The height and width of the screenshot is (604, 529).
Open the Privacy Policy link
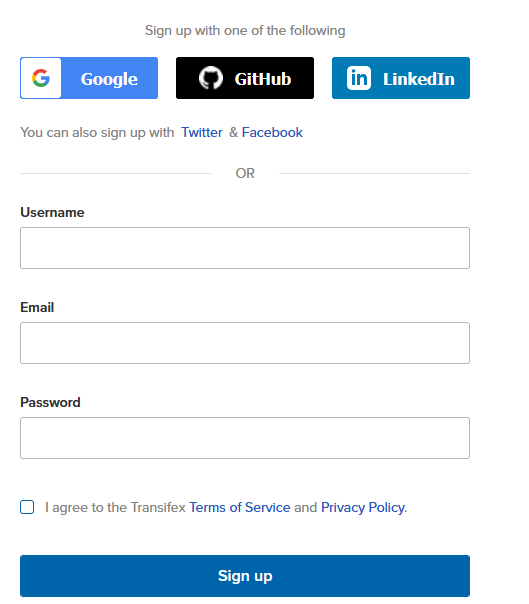(363, 508)
